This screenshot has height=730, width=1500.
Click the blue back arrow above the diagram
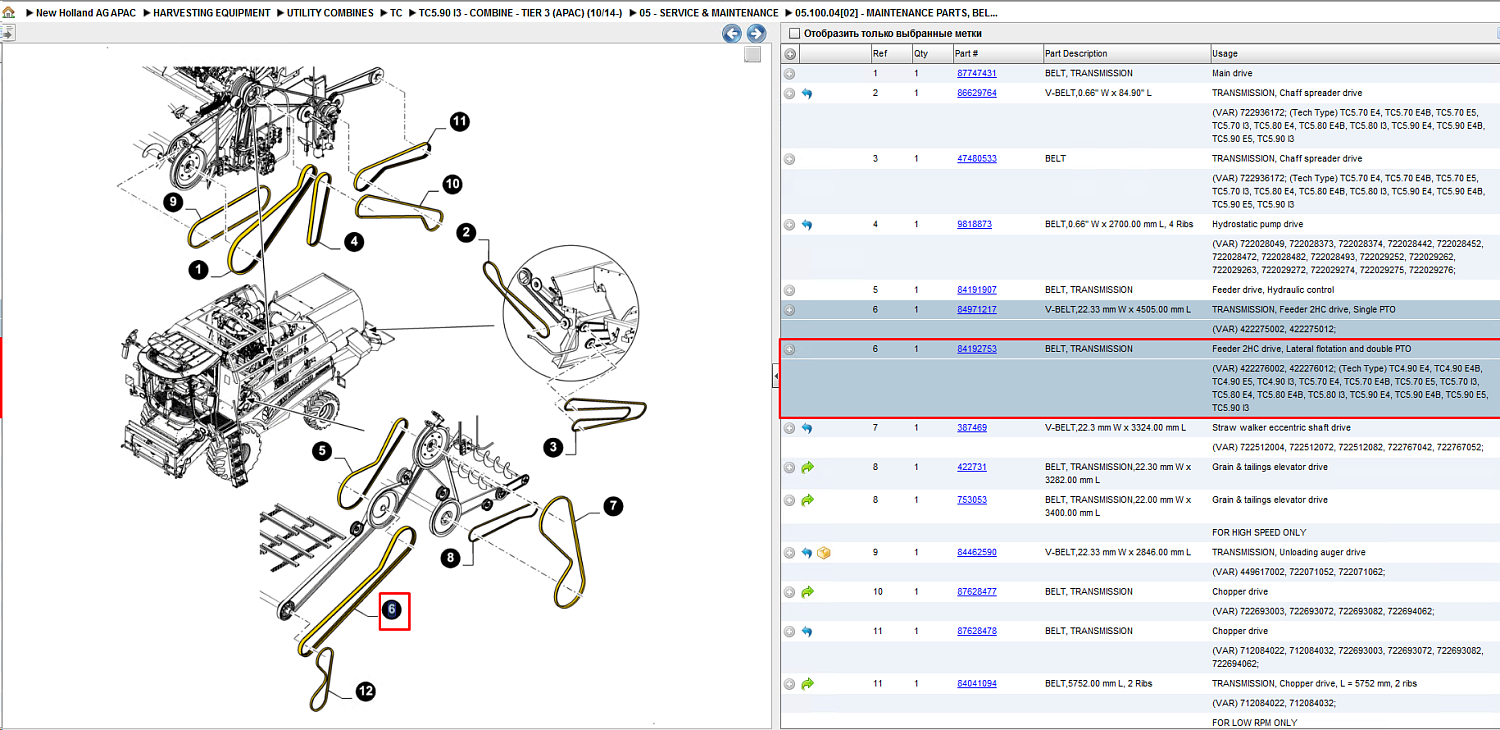tap(732, 34)
